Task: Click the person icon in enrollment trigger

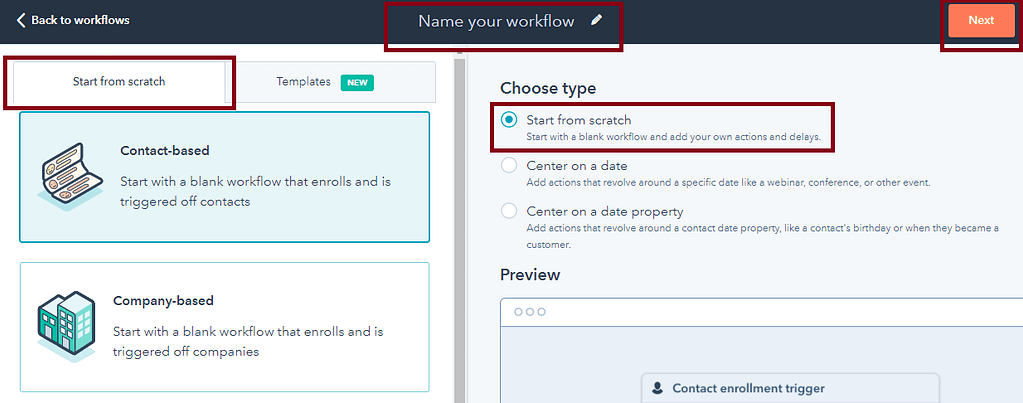Action: [658, 389]
